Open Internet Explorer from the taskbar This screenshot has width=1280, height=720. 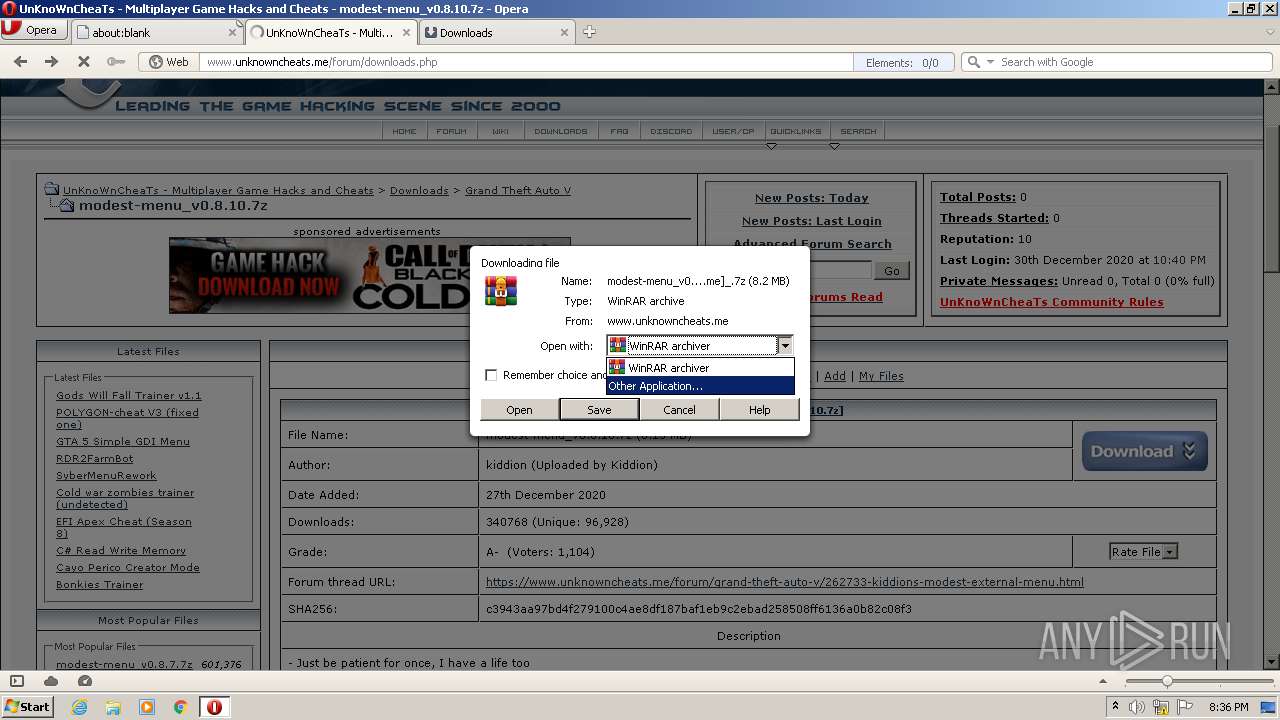pos(79,707)
